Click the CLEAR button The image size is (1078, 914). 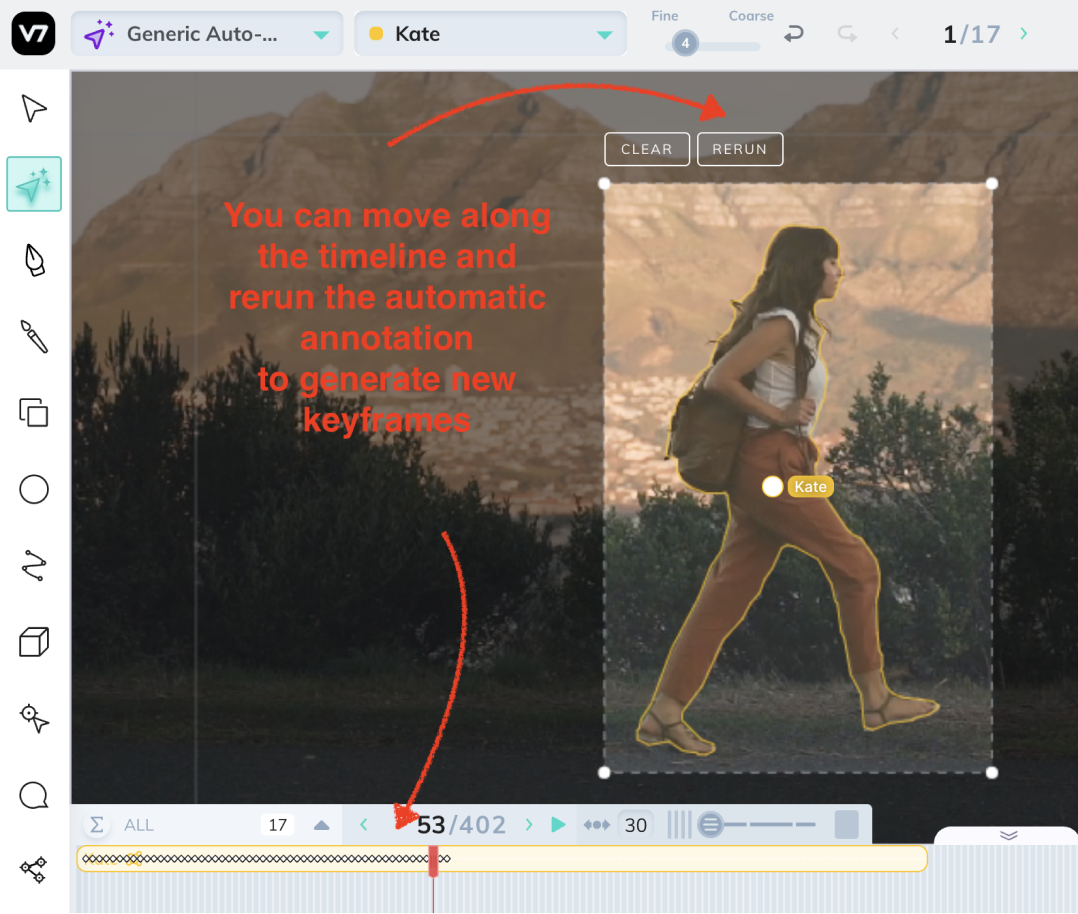tap(646, 148)
